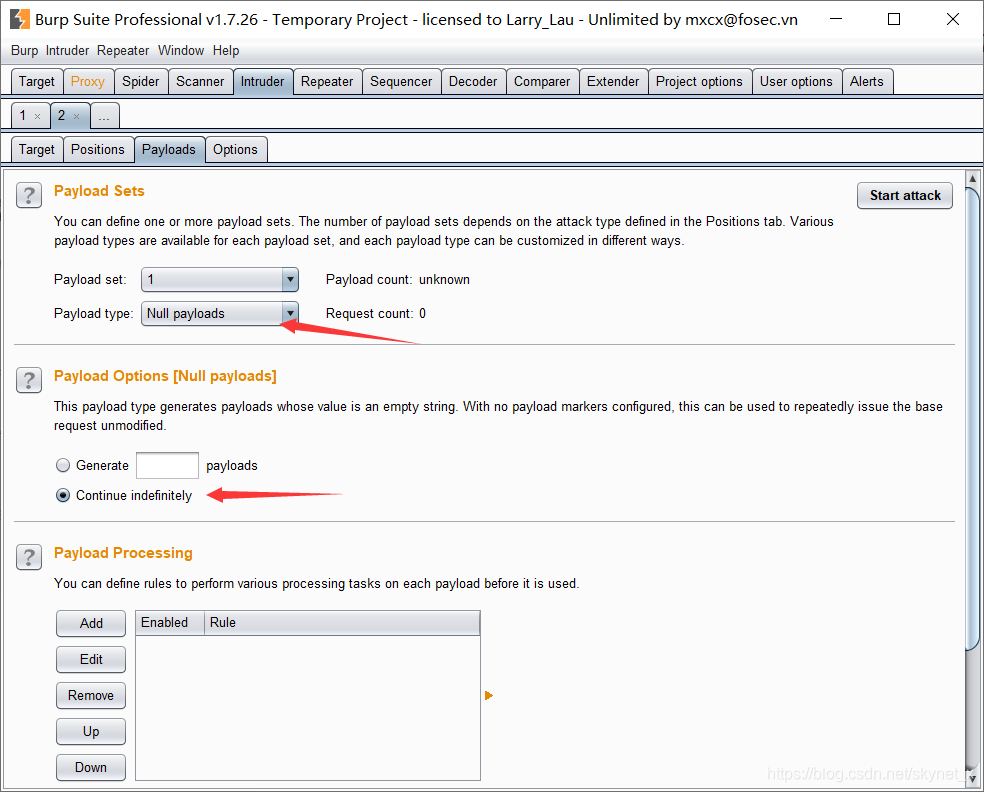Close attack tab 2 with its x icon

click(x=76, y=117)
